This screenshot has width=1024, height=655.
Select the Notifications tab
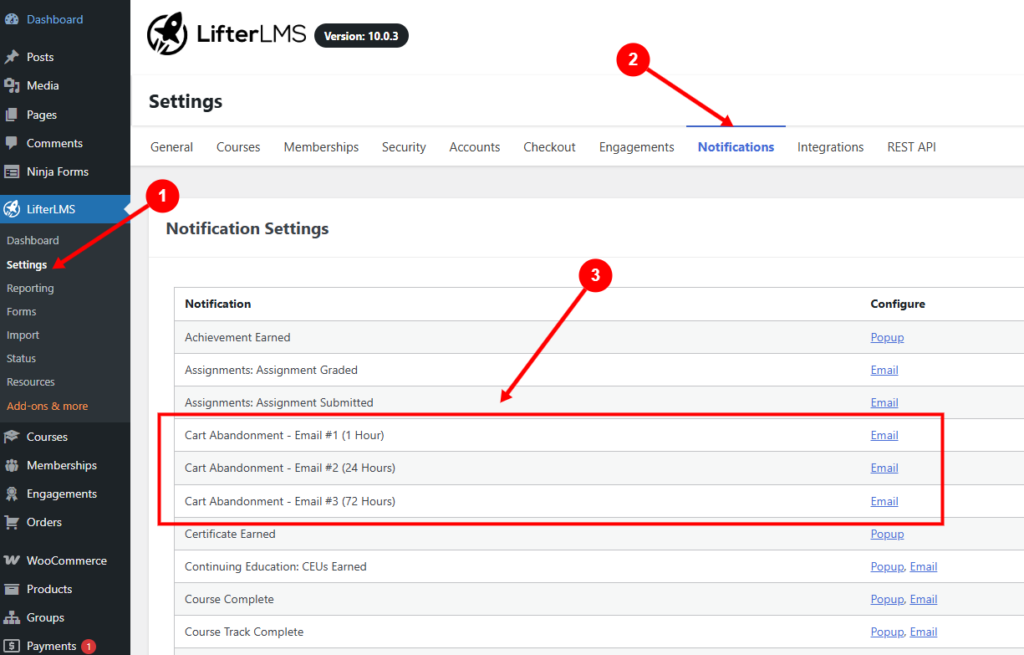(x=736, y=147)
